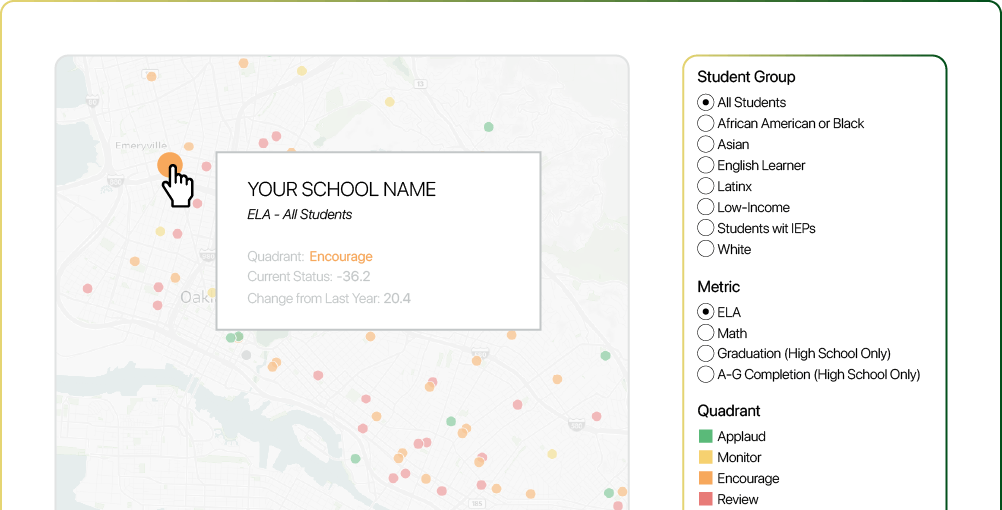Select Students with IEPs option

coord(706,228)
